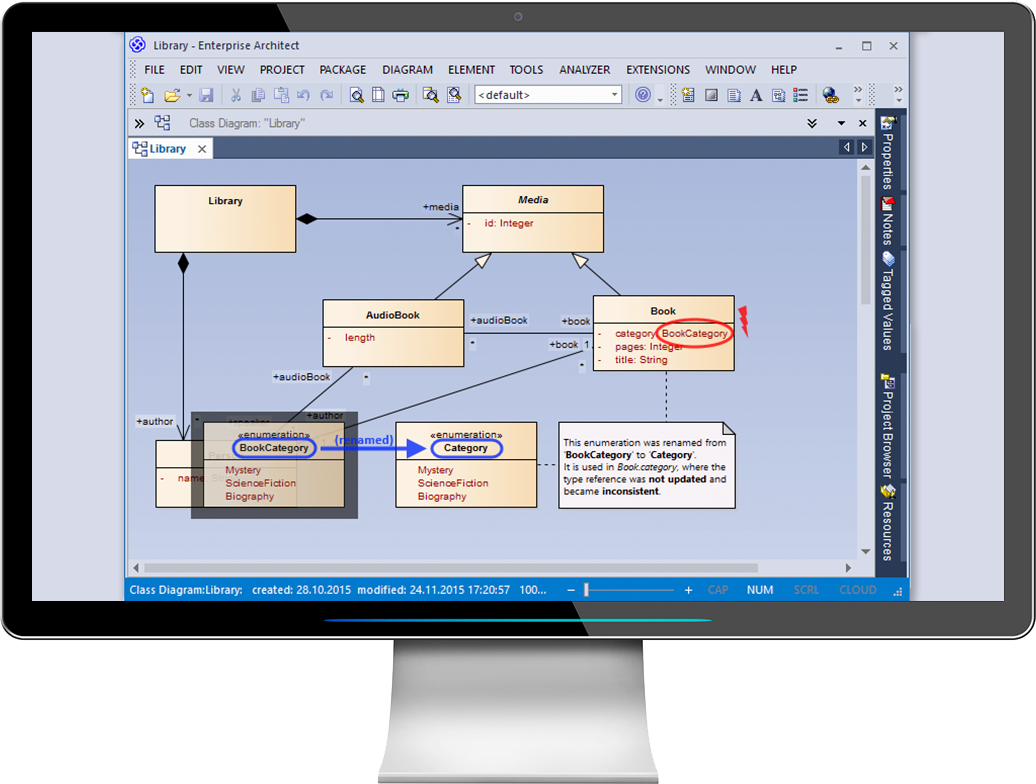Show more toolbar buttons after the globe icon
This screenshot has height=784, width=1036.
(x=858, y=94)
